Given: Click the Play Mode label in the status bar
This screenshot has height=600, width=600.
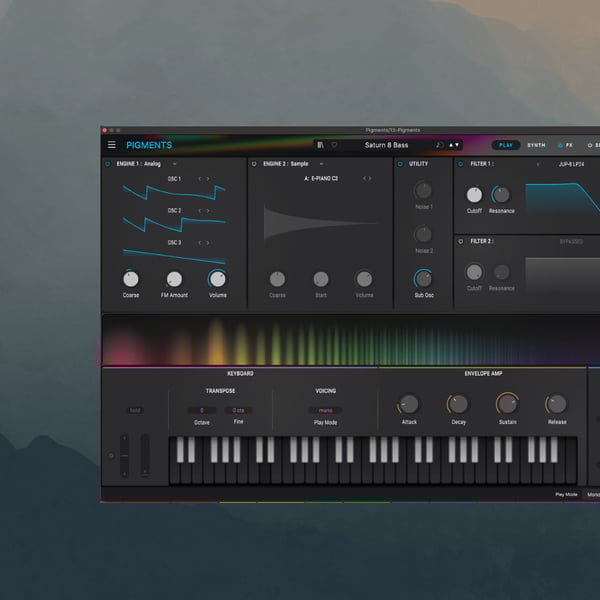Looking at the screenshot, I should coord(566,494).
